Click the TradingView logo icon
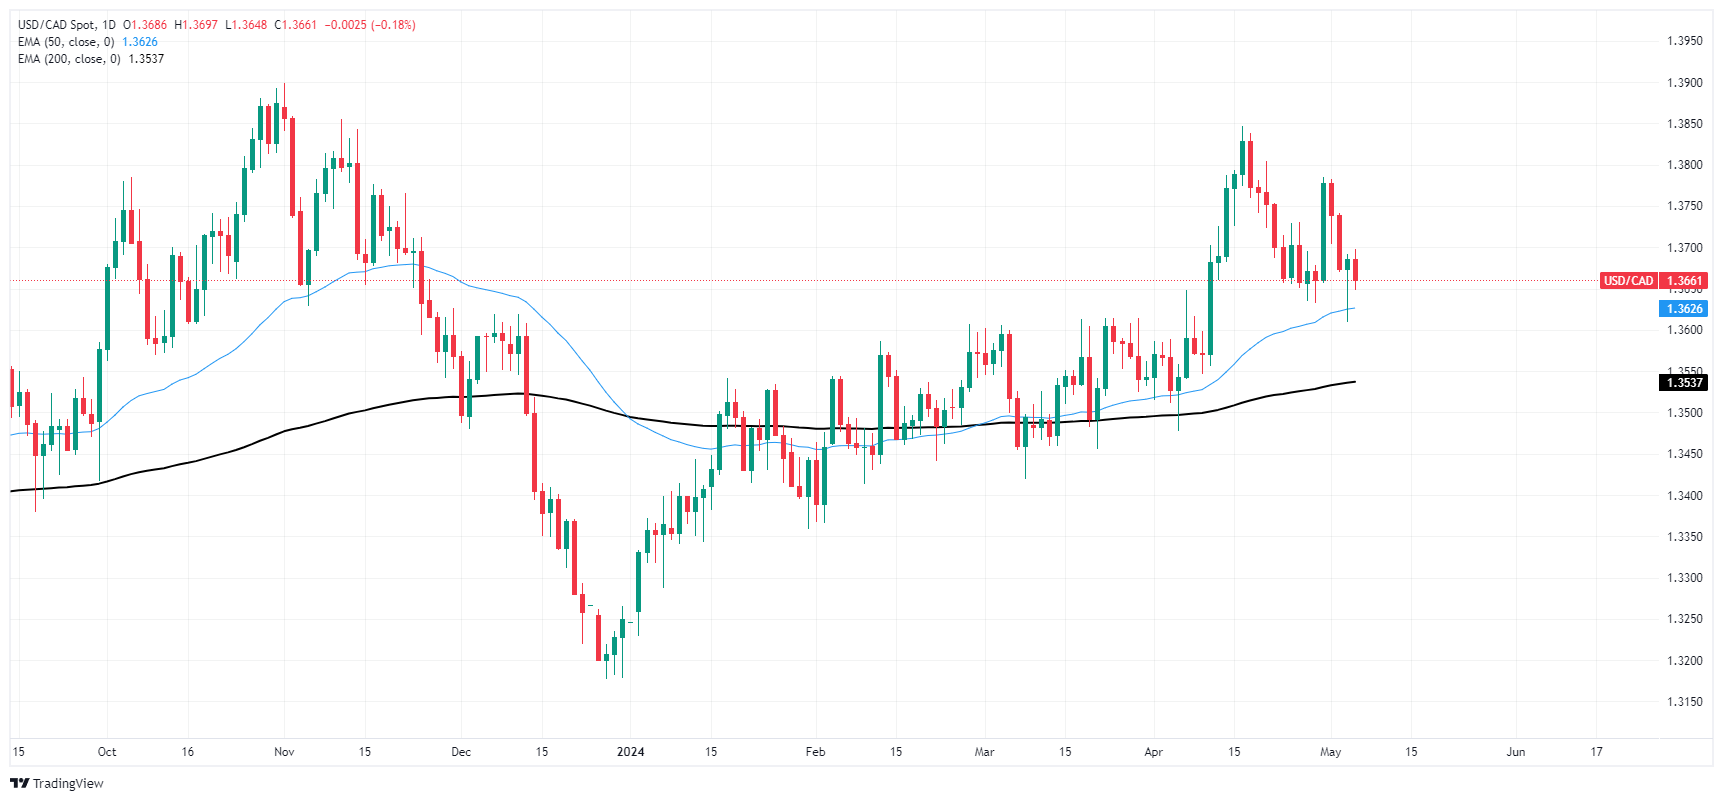This screenshot has height=801, width=1723. pos(19,783)
